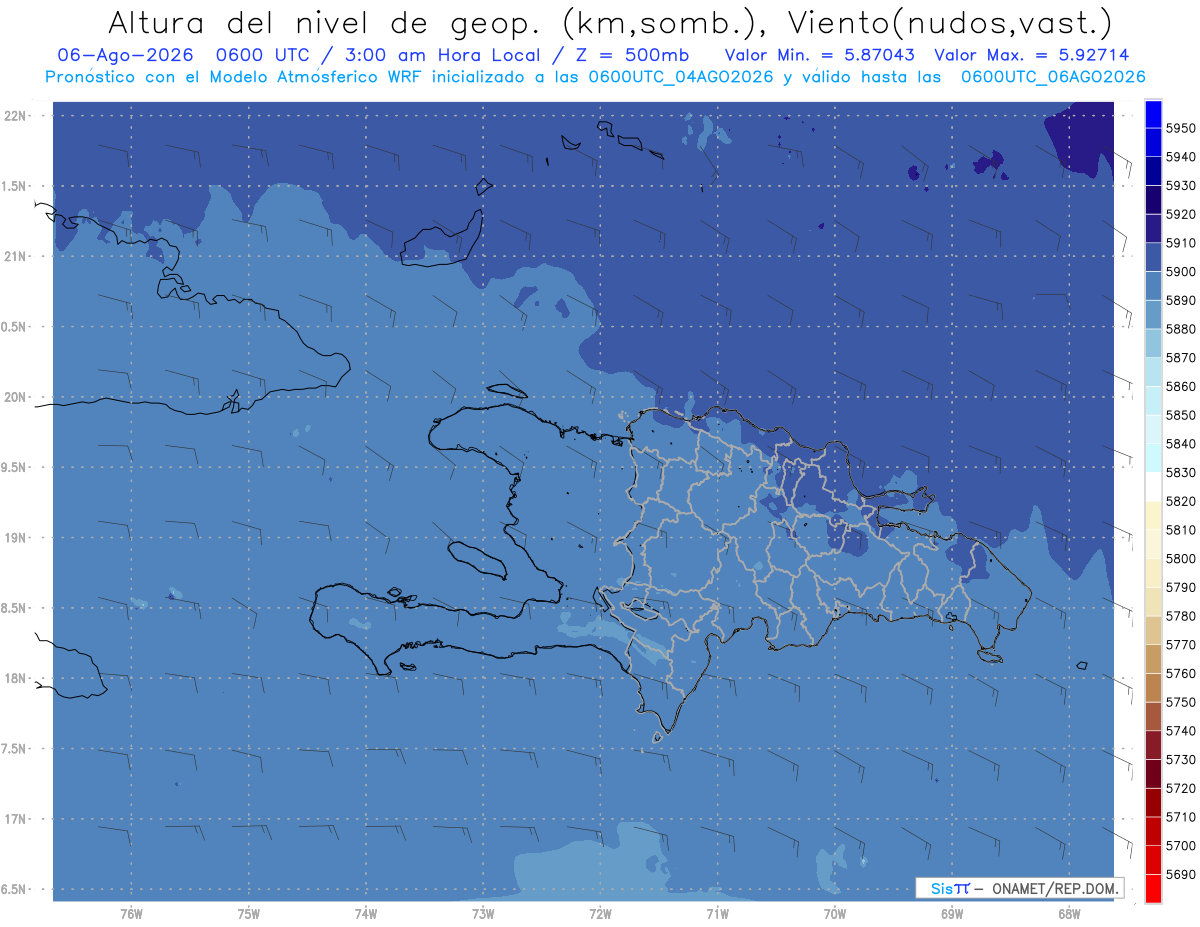This screenshot has width=1200, height=927.
Task: Select the 'Valor Max. = 5.92714' text
Action: [x=1030, y=55]
